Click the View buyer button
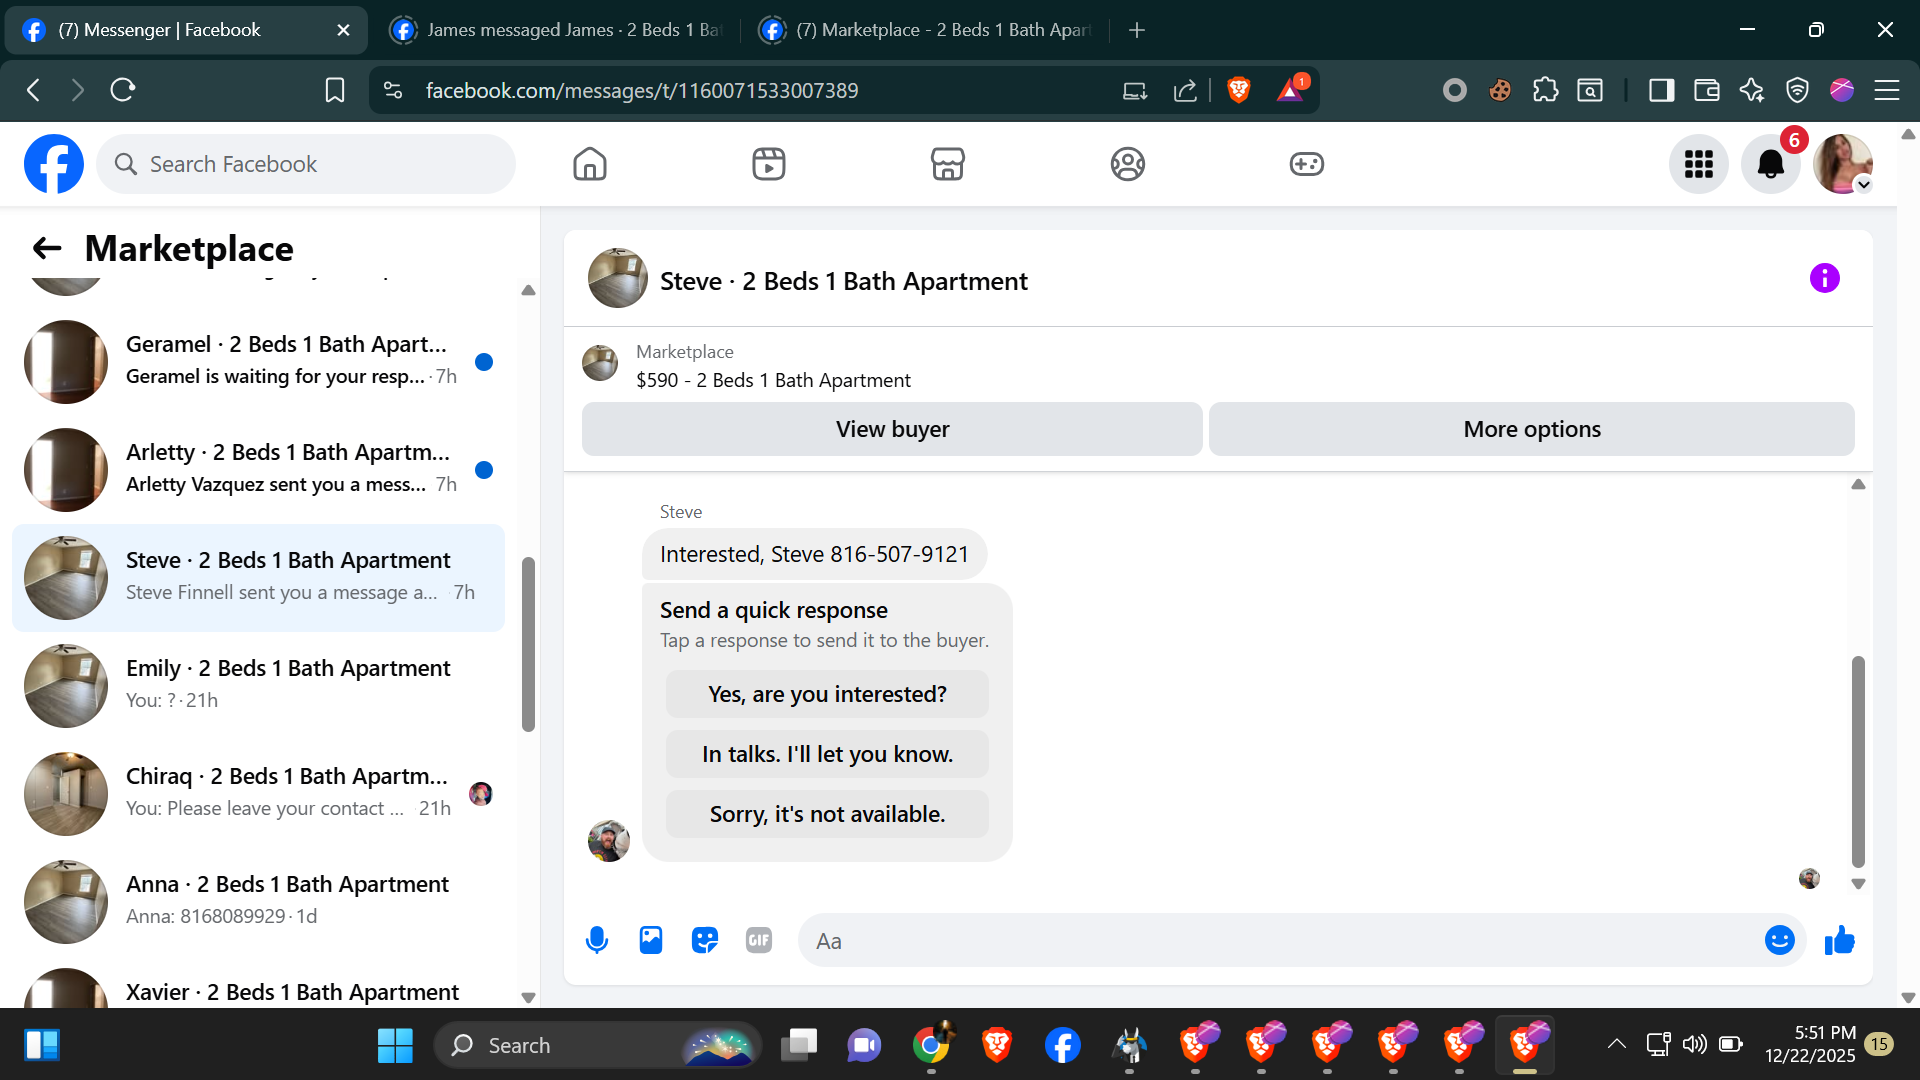Screen dimensions: 1920x1080 tap(892, 429)
